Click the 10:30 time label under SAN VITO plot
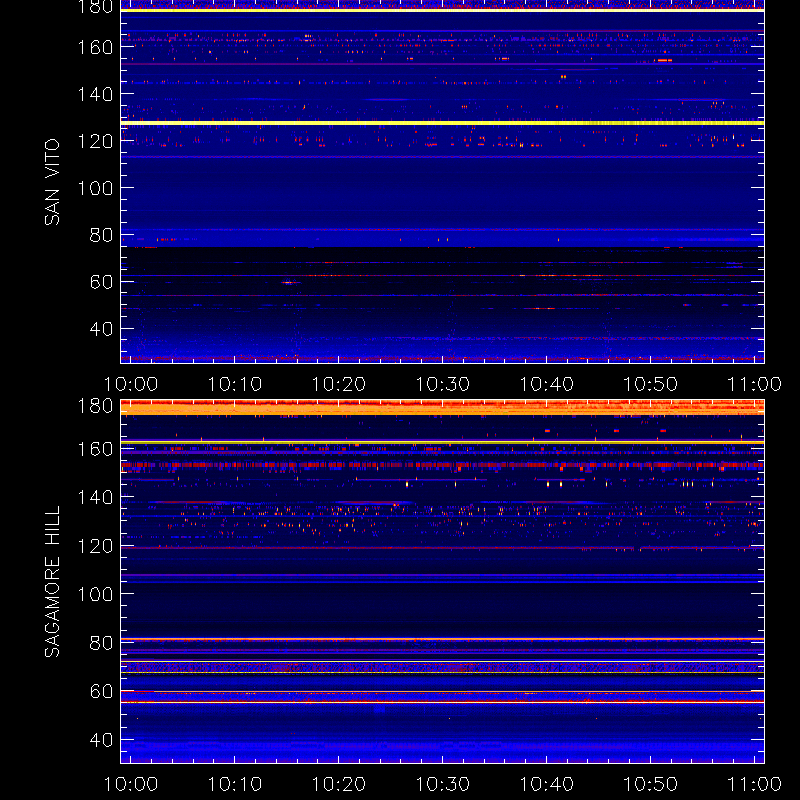 tap(442, 384)
